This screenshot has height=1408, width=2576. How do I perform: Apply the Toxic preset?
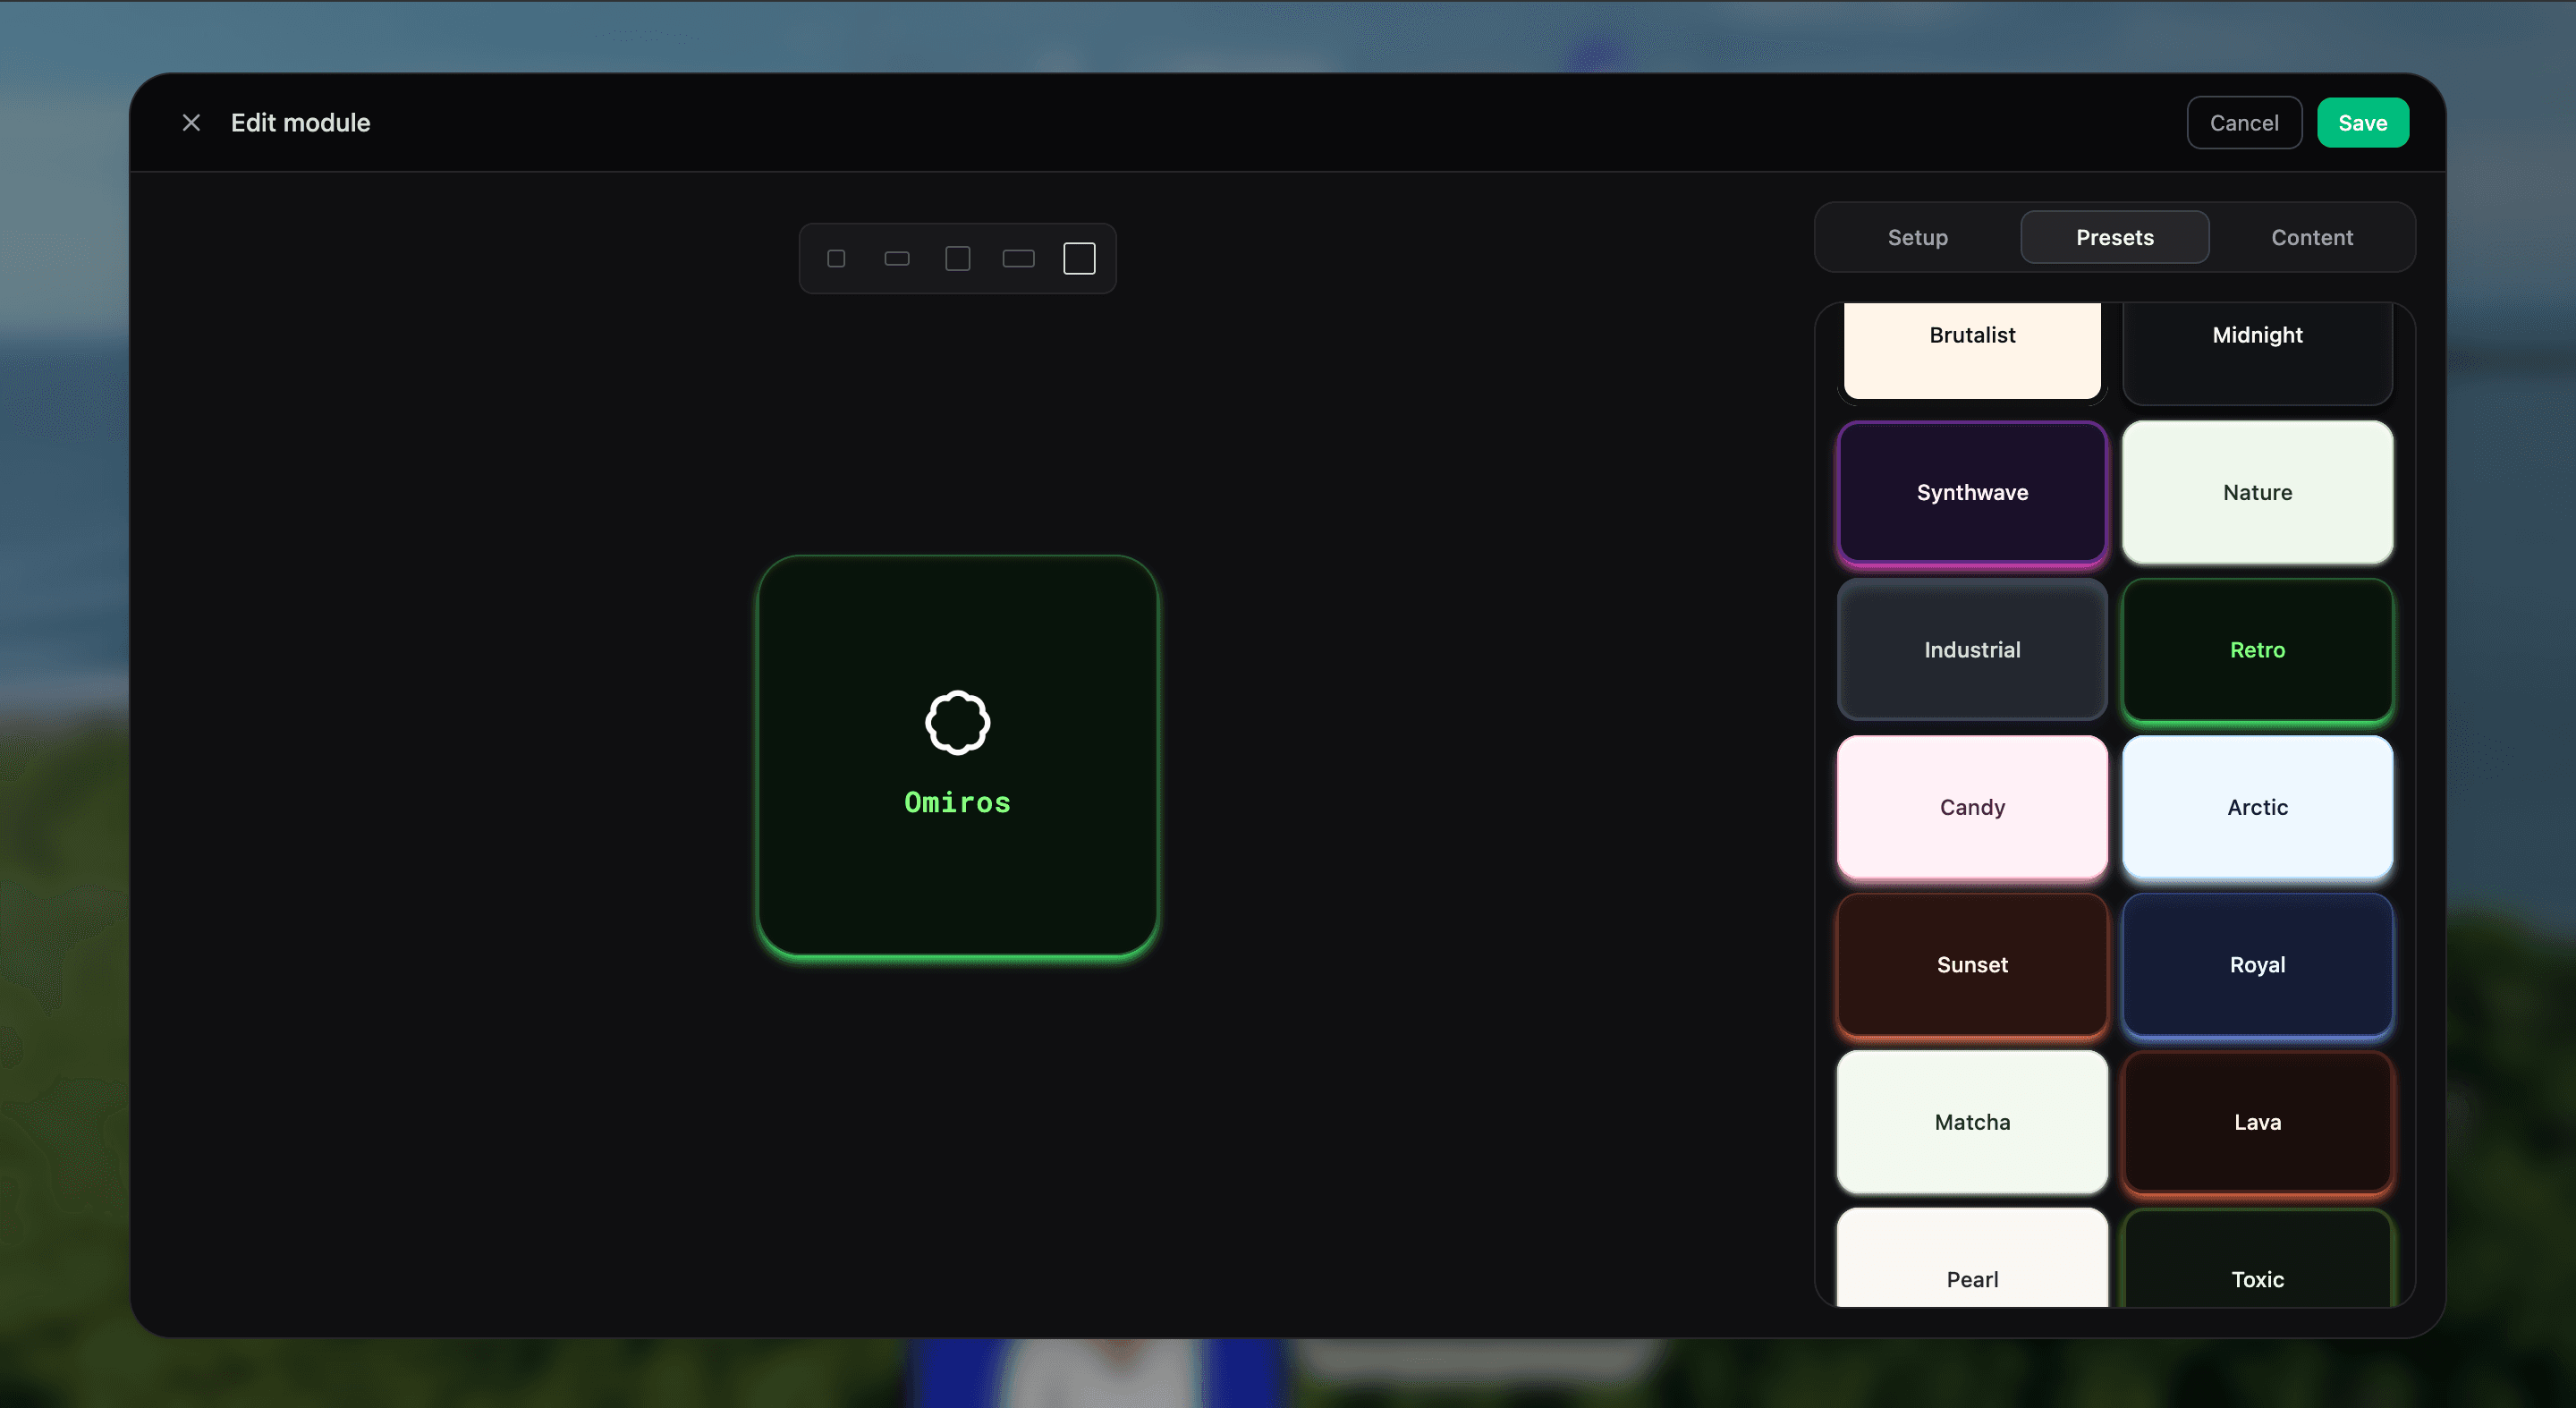(x=2257, y=1258)
